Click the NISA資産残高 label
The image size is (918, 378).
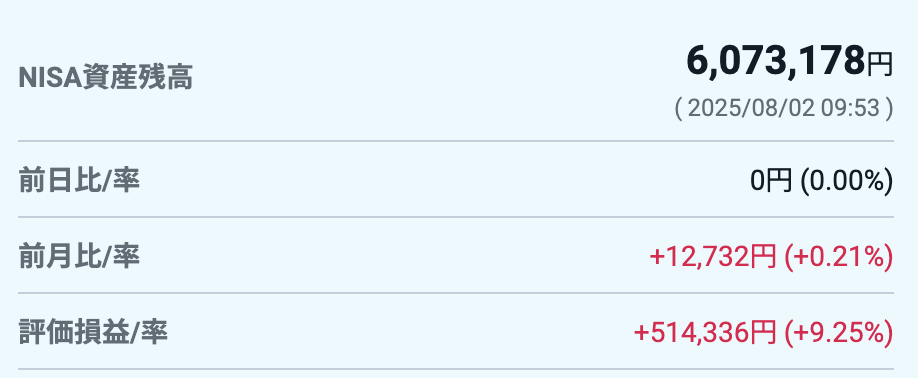106,78
